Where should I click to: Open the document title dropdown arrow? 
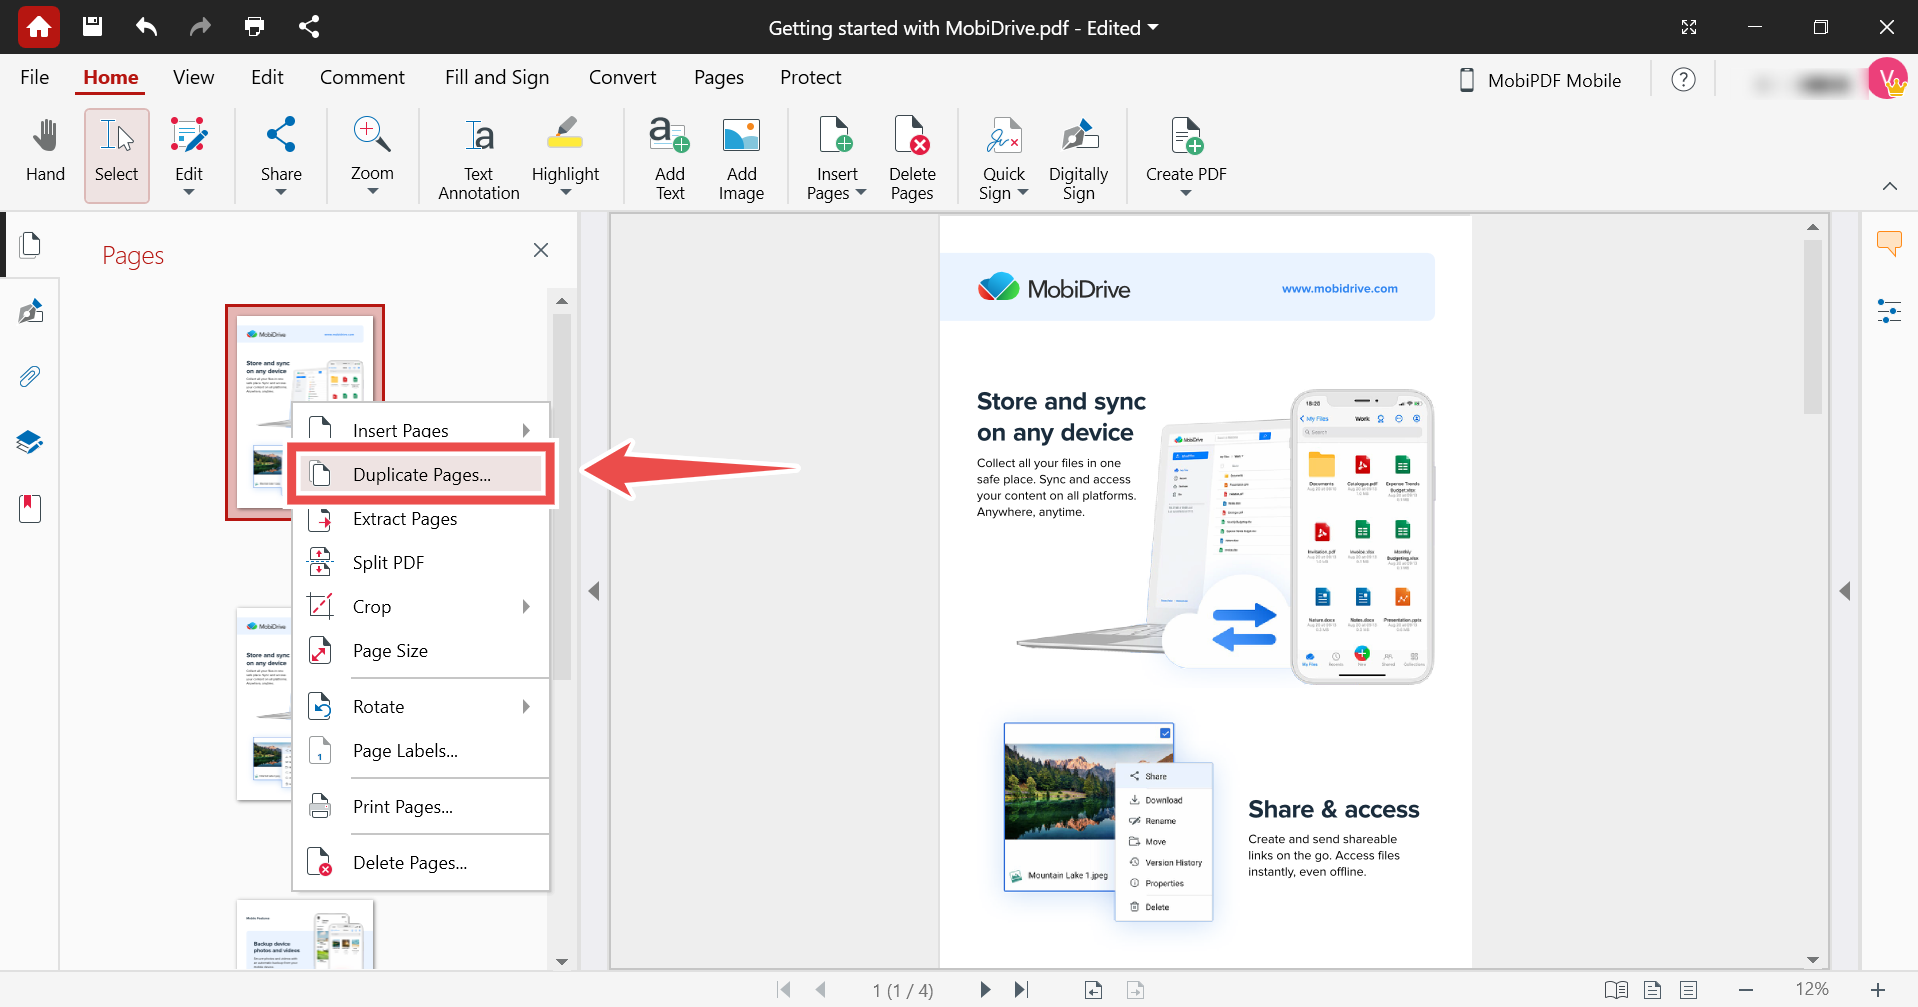(x=1153, y=27)
